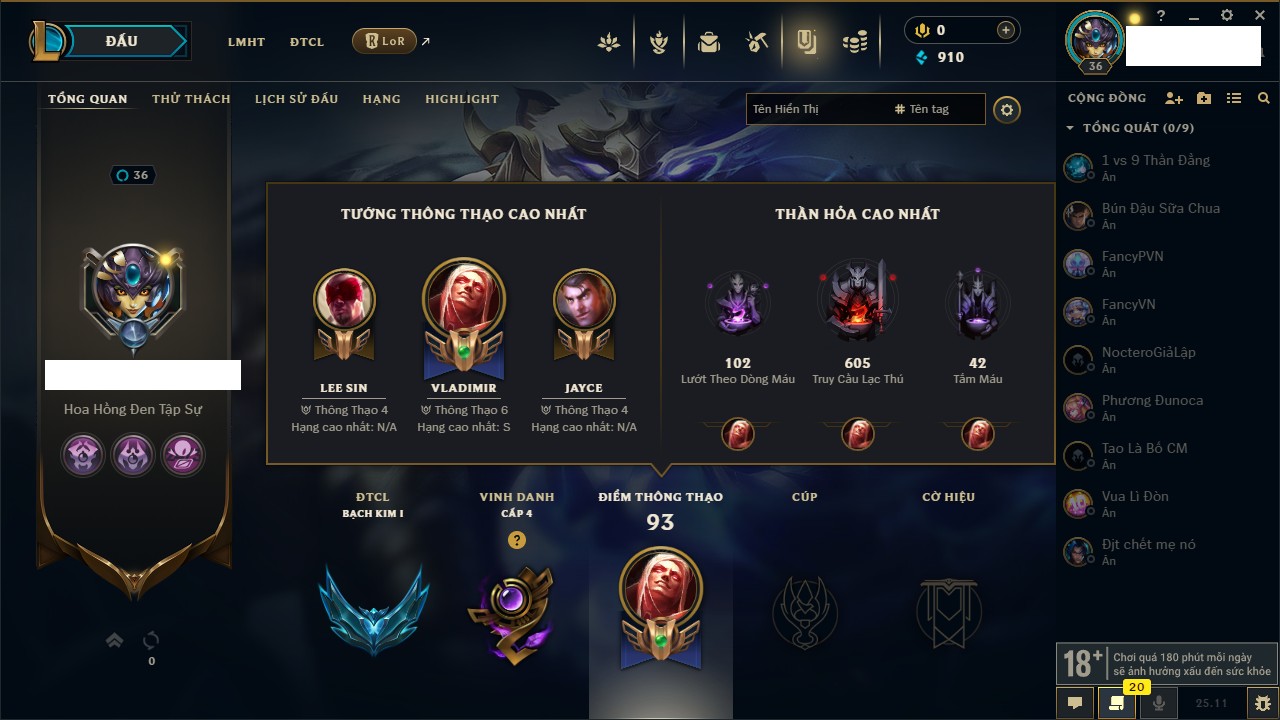Viewport: 1280px width, 720px height.
Task: Expand the rank arrow below profile banner
Action: click(114, 640)
